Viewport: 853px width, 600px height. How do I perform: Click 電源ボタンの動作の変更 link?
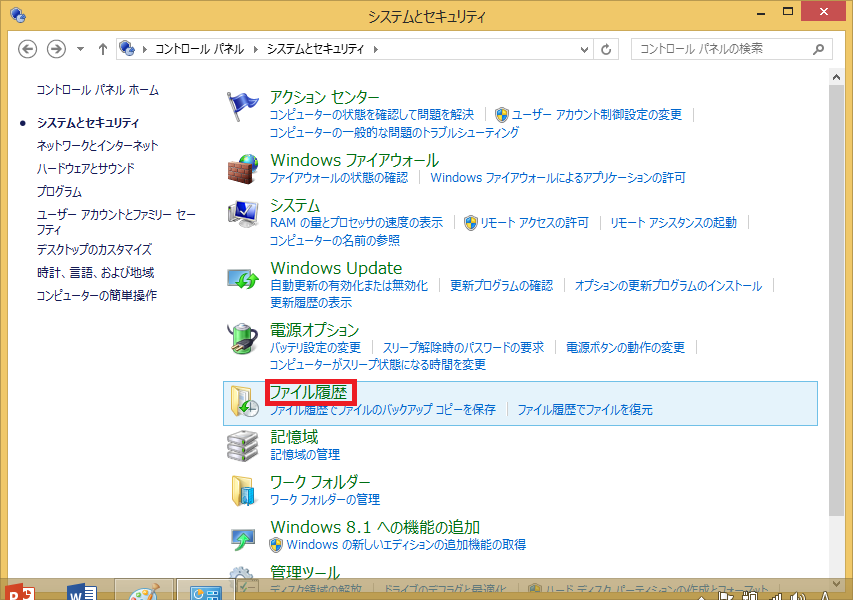[x=626, y=348]
